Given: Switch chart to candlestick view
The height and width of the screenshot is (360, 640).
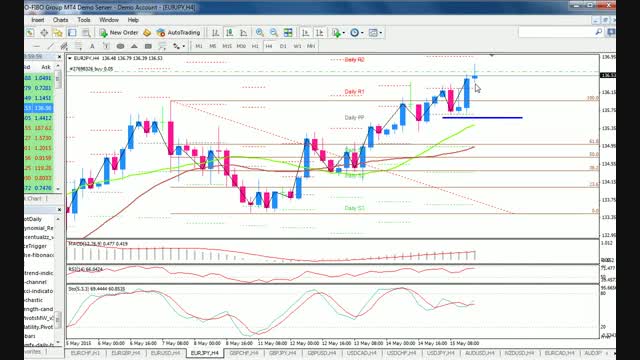Looking at the screenshot, I should (x=229, y=33).
